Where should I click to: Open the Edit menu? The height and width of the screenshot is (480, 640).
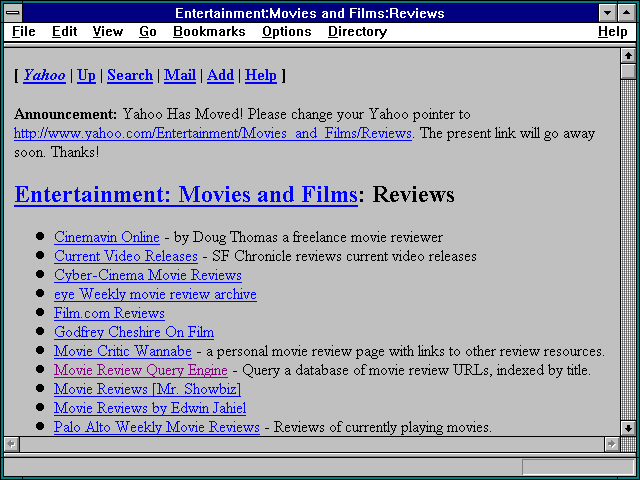tap(64, 32)
